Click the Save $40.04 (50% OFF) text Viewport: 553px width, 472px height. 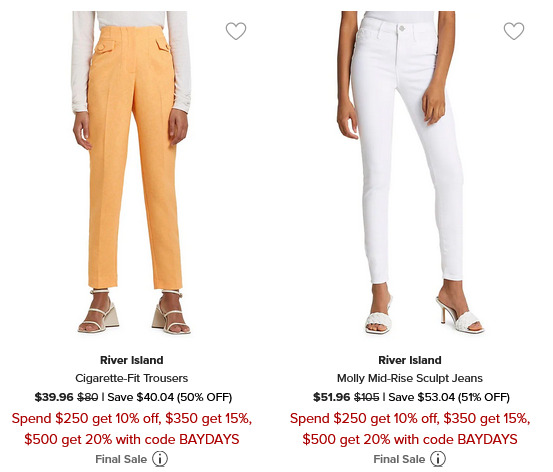pyautogui.click(x=170, y=397)
